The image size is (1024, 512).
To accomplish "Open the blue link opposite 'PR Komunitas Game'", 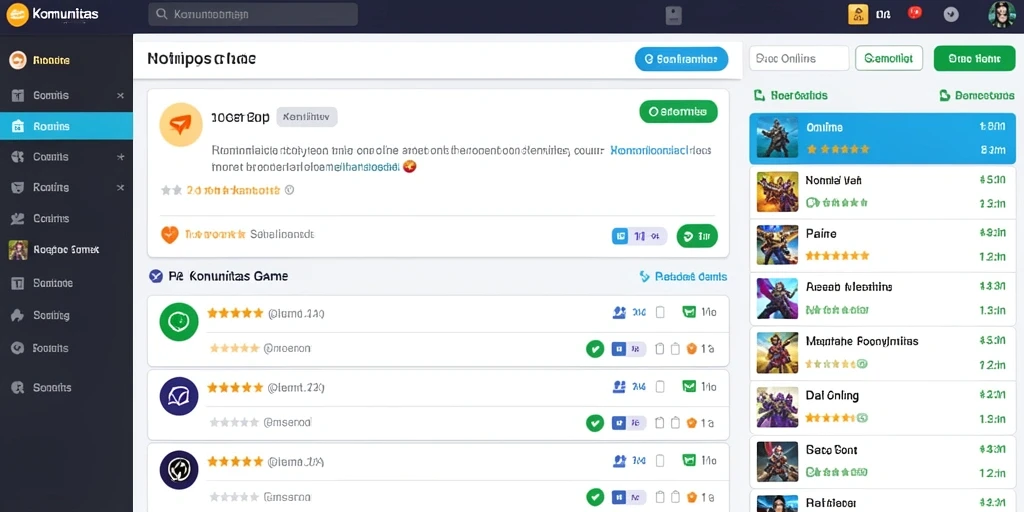I will click(683, 277).
